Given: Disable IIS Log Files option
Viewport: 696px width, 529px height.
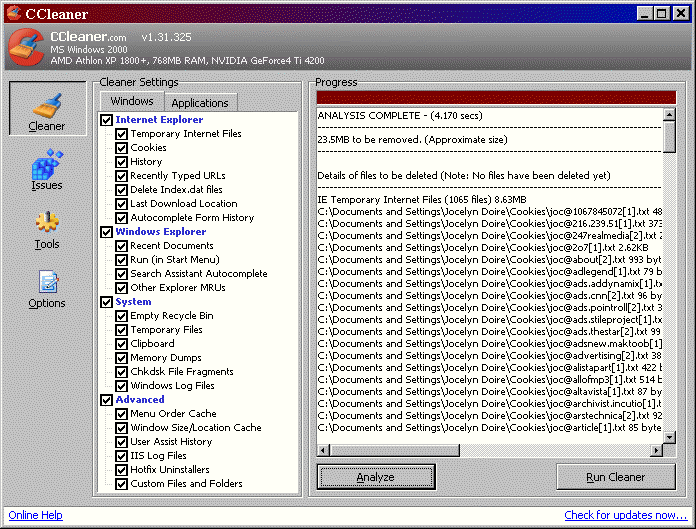Looking at the screenshot, I should pos(121,456).
